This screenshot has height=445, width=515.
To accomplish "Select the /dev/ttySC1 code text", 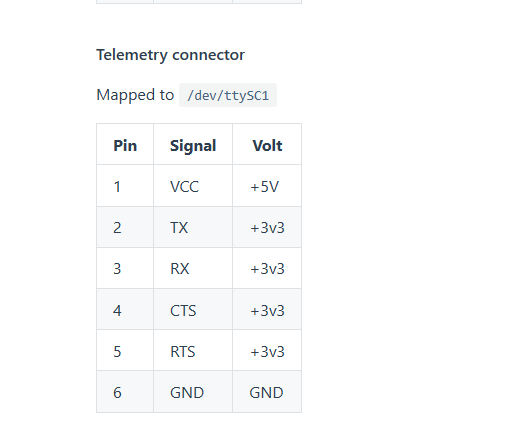I will coord(228,95).
